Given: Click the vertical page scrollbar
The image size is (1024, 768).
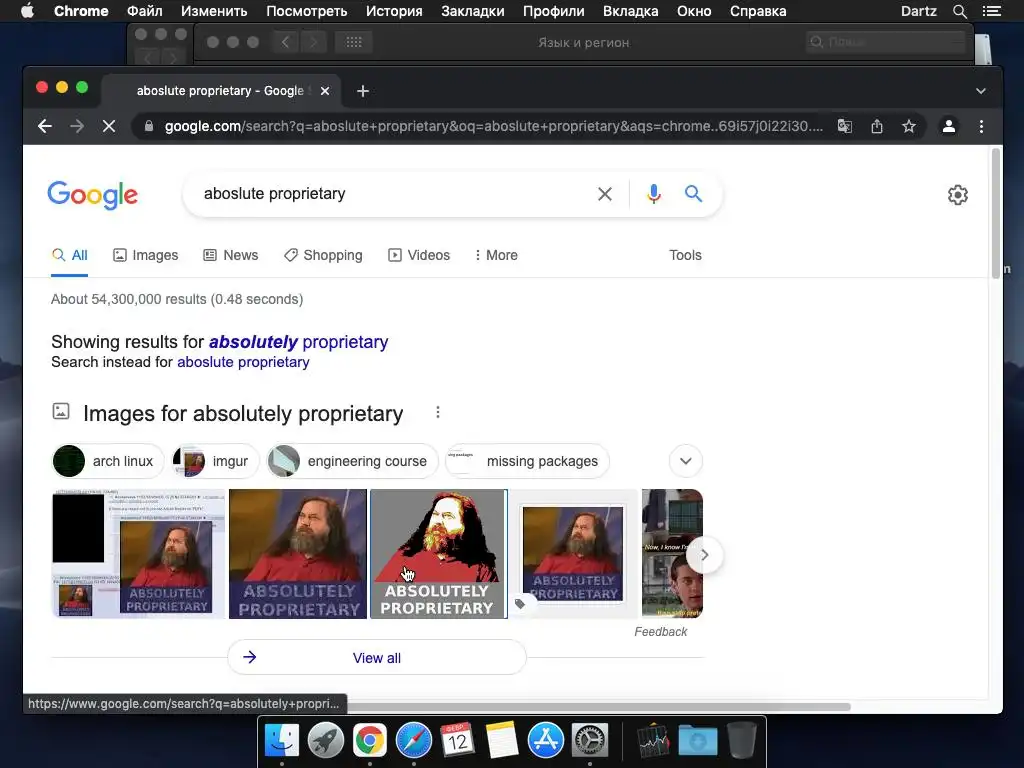Looking at the screenshot, I should click(x=995, y=214).
